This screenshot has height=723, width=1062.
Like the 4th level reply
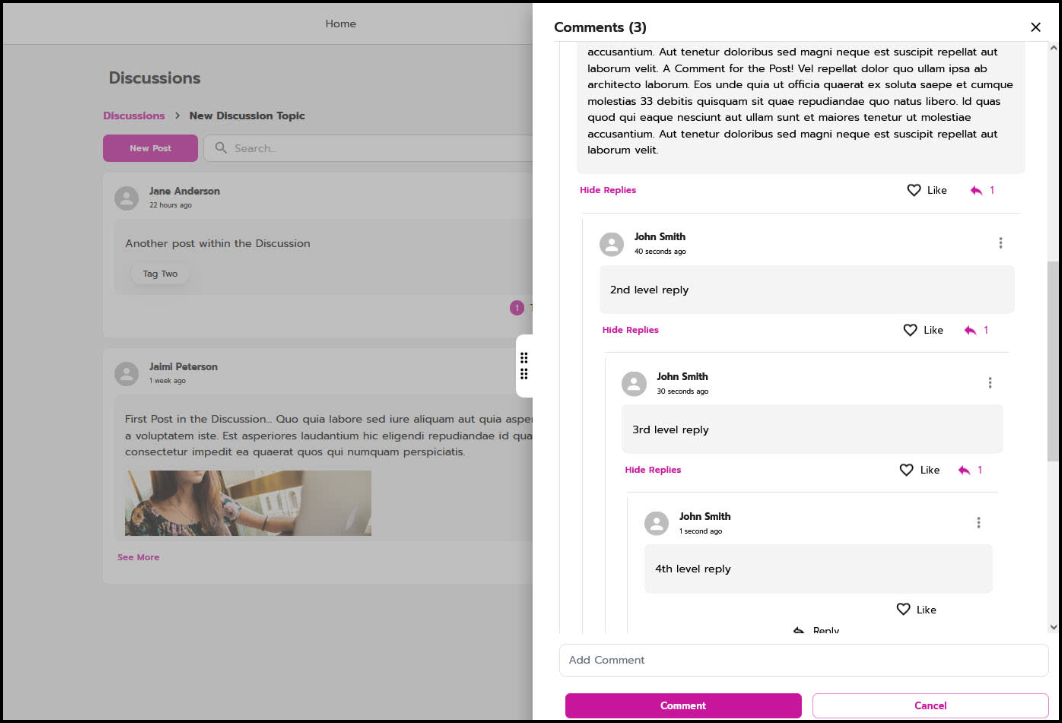point(915,609)
